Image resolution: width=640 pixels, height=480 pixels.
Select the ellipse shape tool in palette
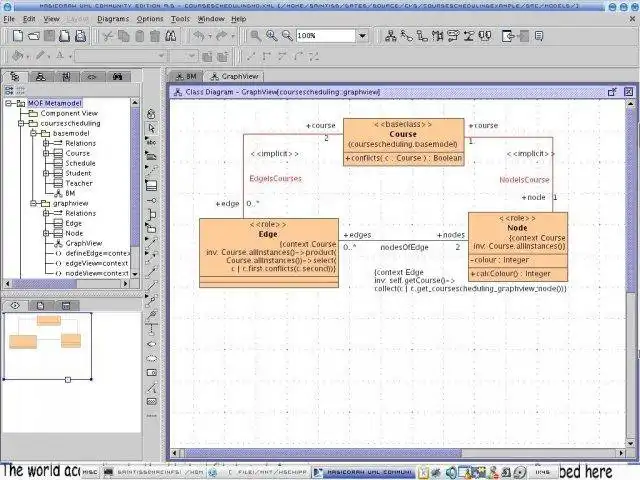151,358
